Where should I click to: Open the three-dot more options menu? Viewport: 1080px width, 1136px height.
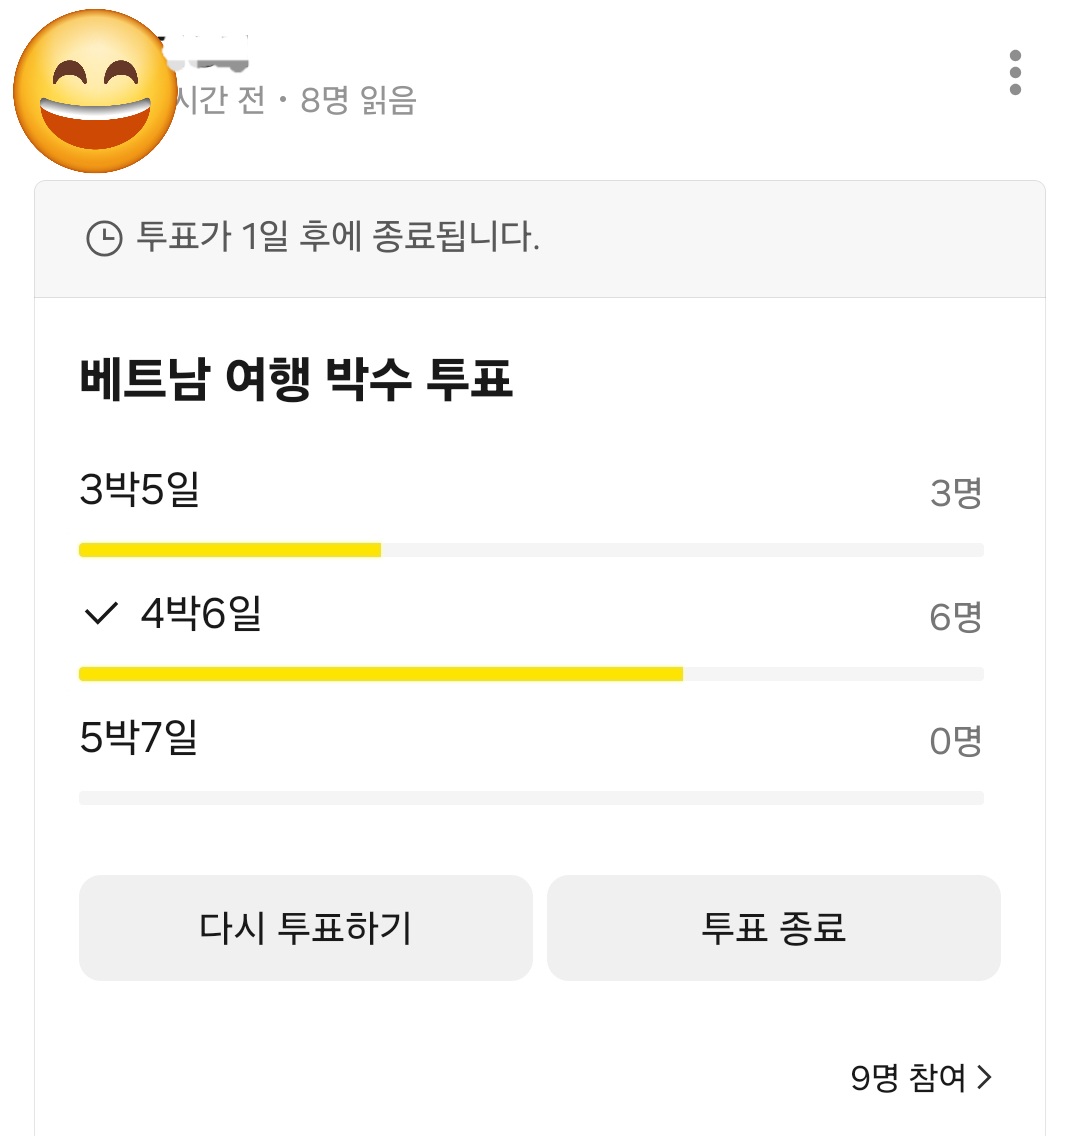[x=1015, y=72]
